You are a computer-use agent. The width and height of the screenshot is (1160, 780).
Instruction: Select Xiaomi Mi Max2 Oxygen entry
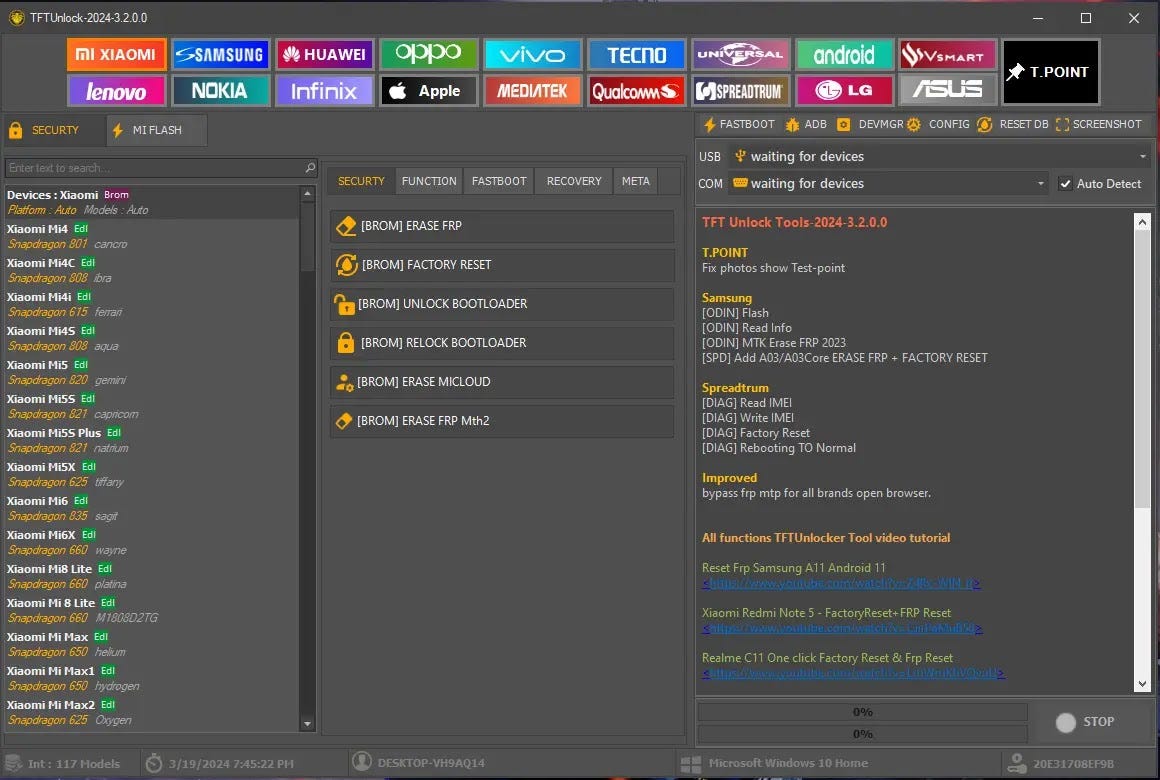click(152, 713)
